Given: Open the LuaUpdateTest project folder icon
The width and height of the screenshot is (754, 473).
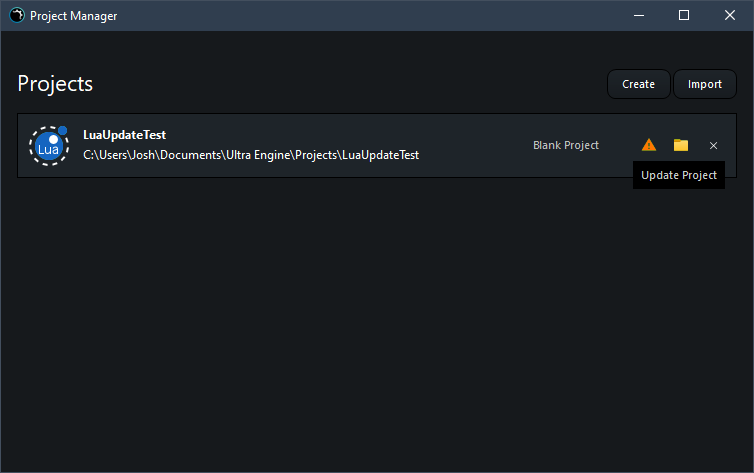Looking at the screenshot, I should 681,145.
